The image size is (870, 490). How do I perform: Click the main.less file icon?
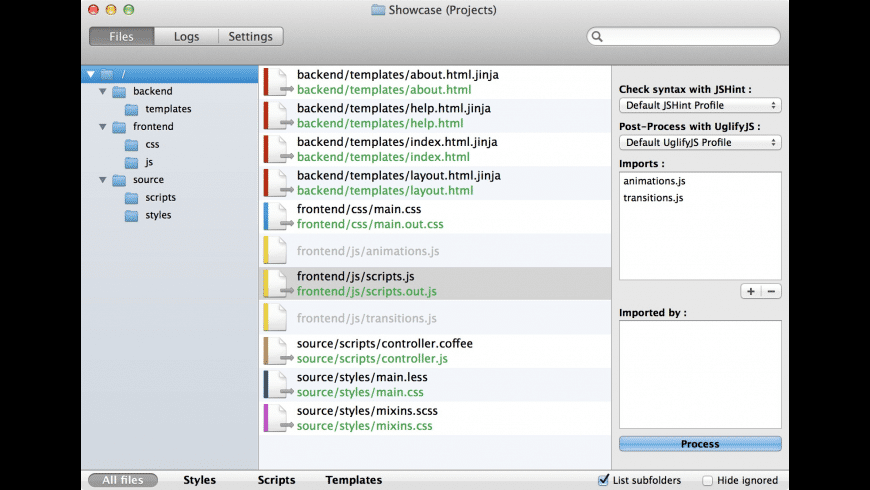[276, 385]
